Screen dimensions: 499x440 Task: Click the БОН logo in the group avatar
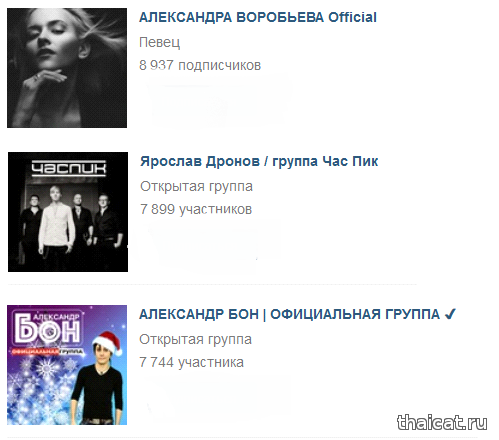pyautogui.click(x=47, y=329)
